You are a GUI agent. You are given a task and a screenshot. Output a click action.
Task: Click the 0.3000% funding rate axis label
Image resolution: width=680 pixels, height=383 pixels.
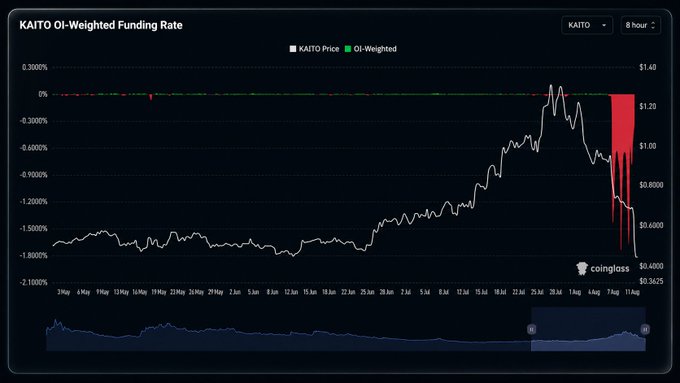(x=35, y=67)
